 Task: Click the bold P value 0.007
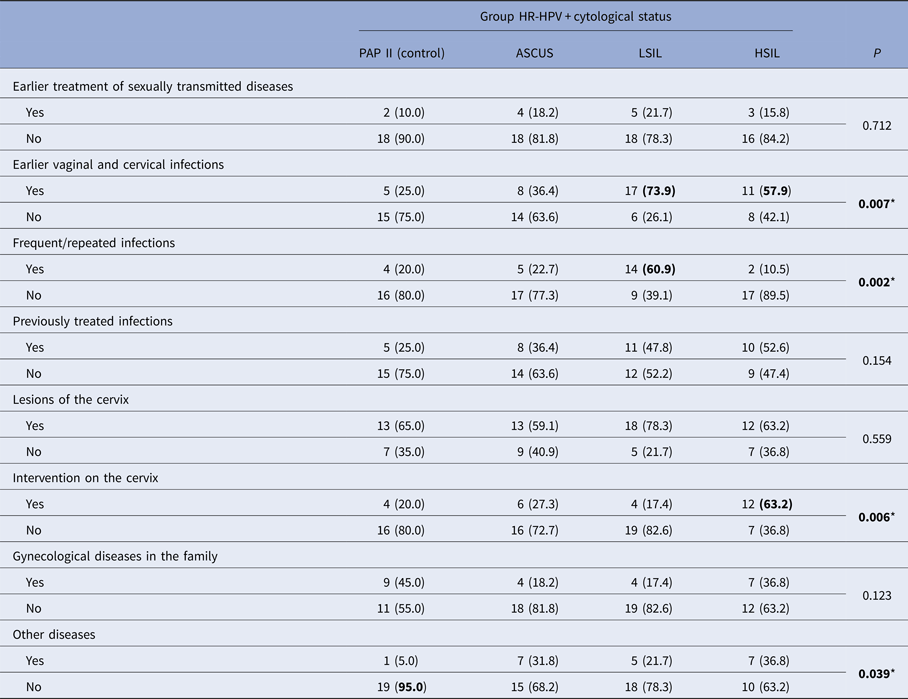pos(877,204)
